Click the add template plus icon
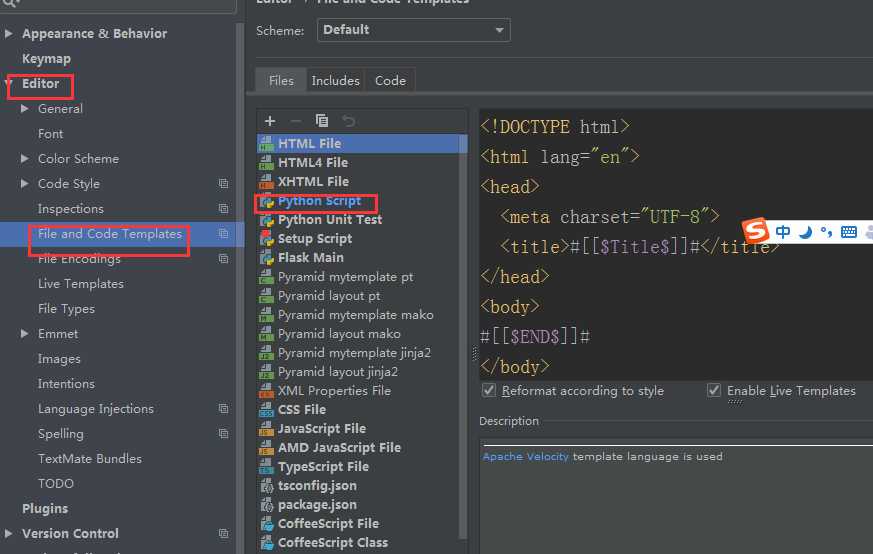This screenshot has height=554, width=873. tap(270, 121)
